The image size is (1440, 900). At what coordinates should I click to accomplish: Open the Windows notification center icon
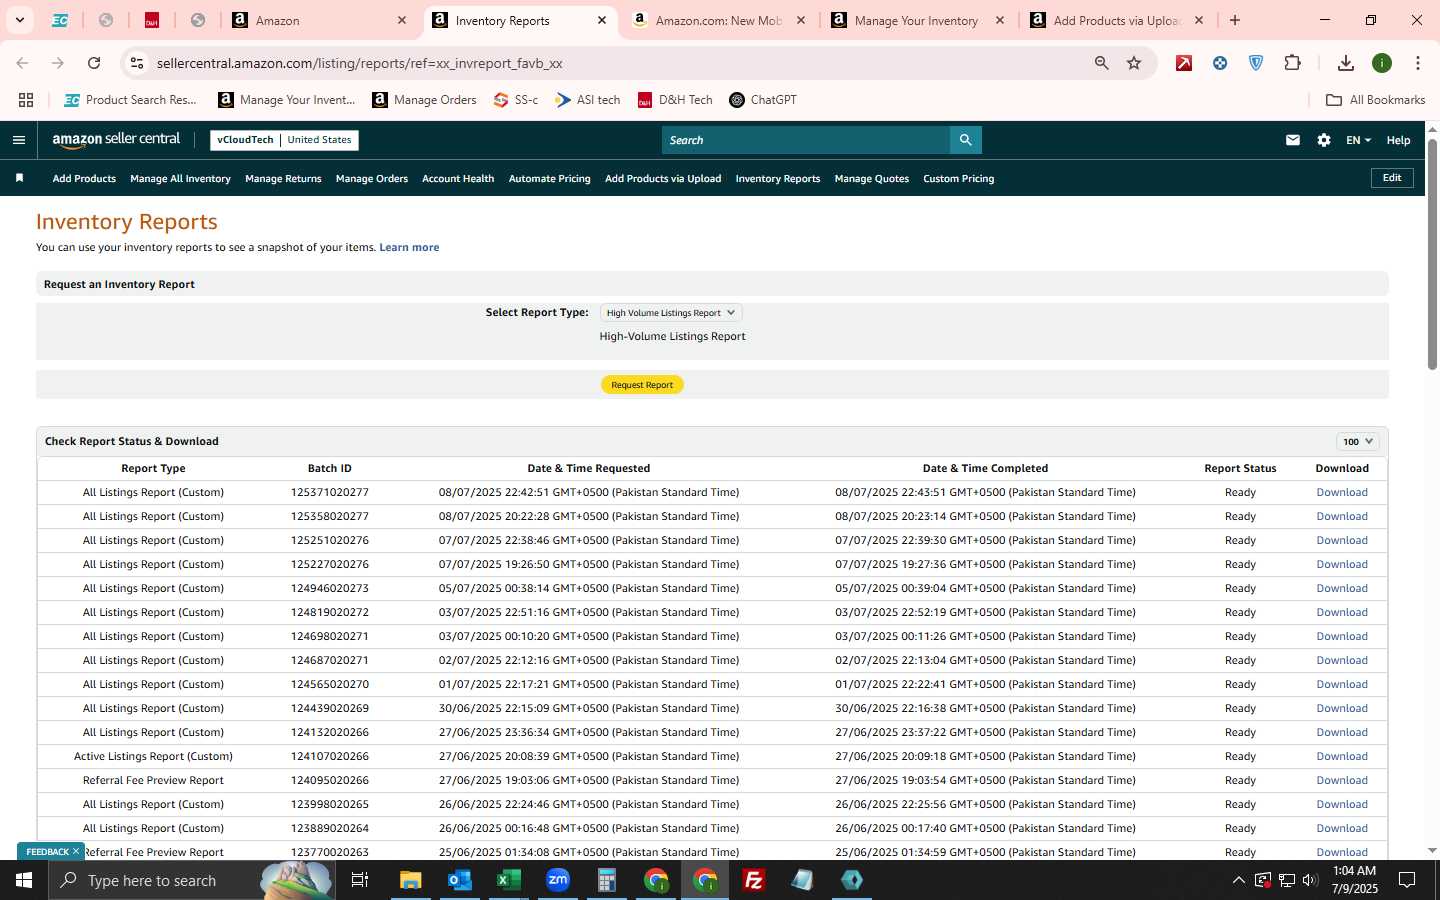pos(1407,880)
